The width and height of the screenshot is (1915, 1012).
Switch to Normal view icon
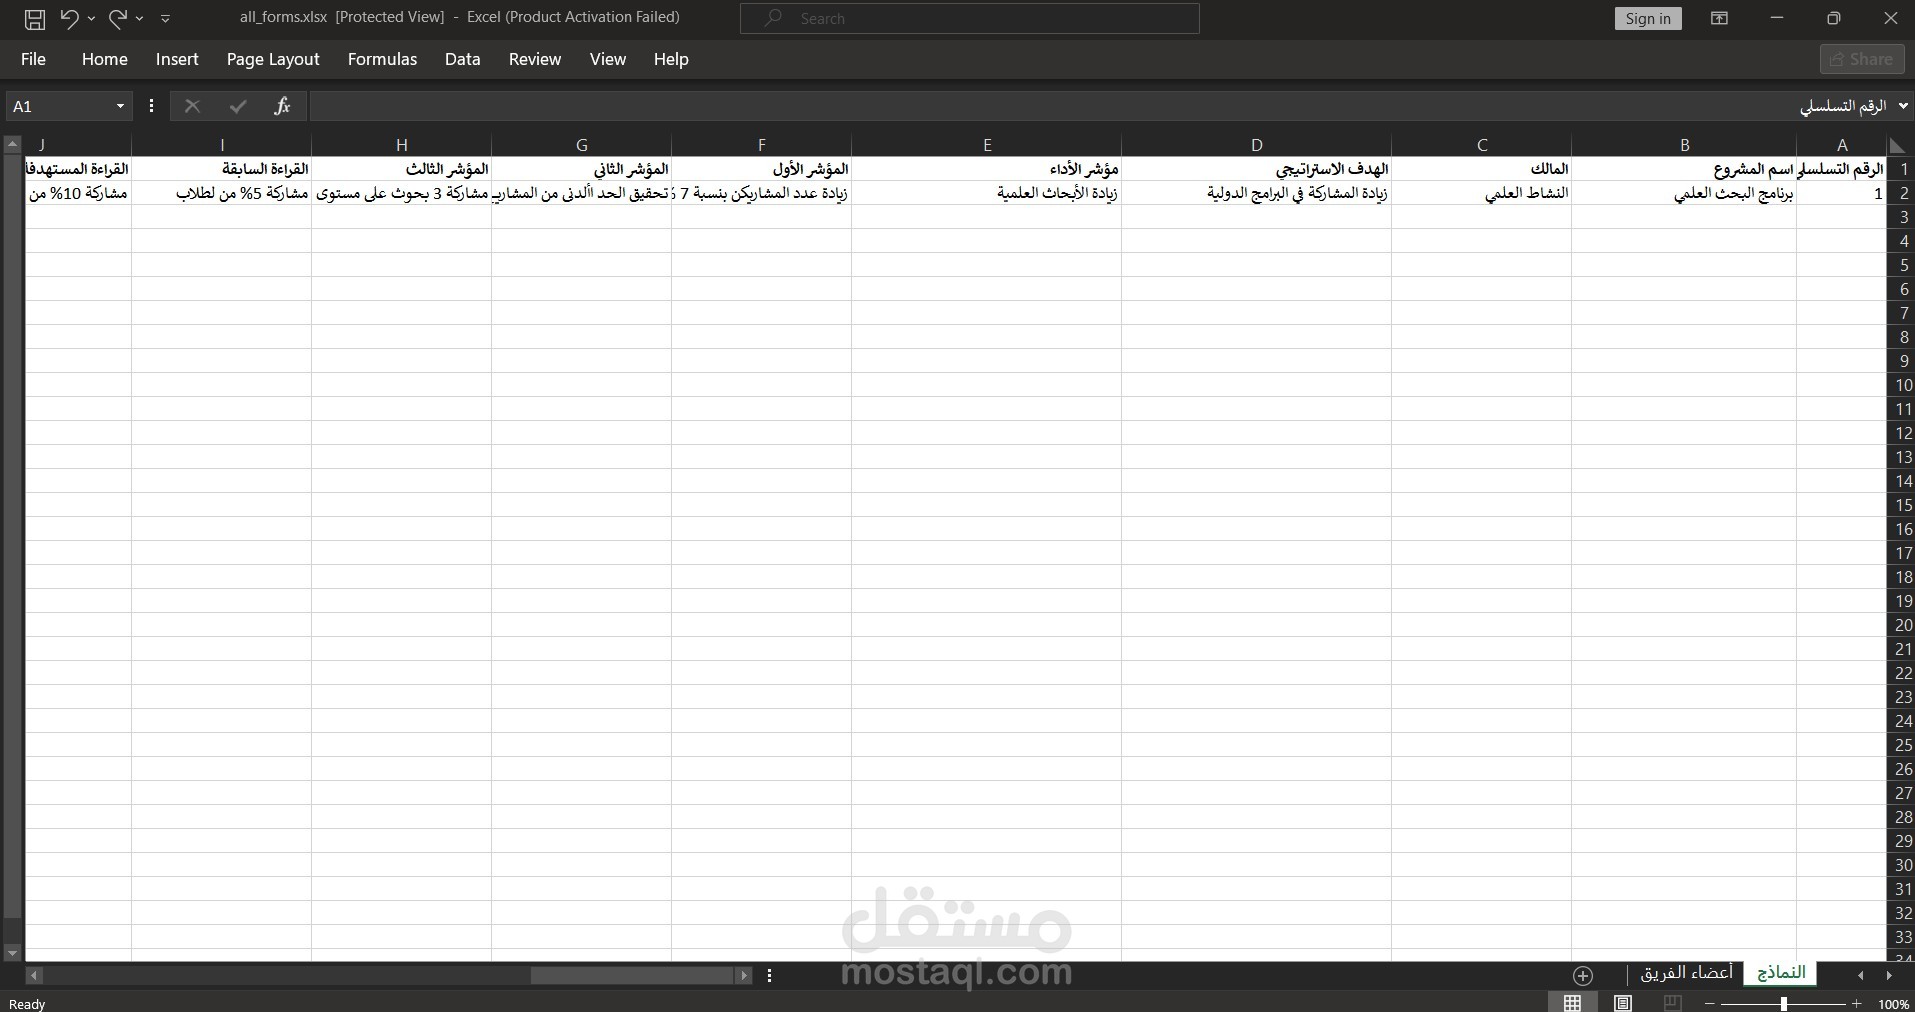(1572, 1003)
